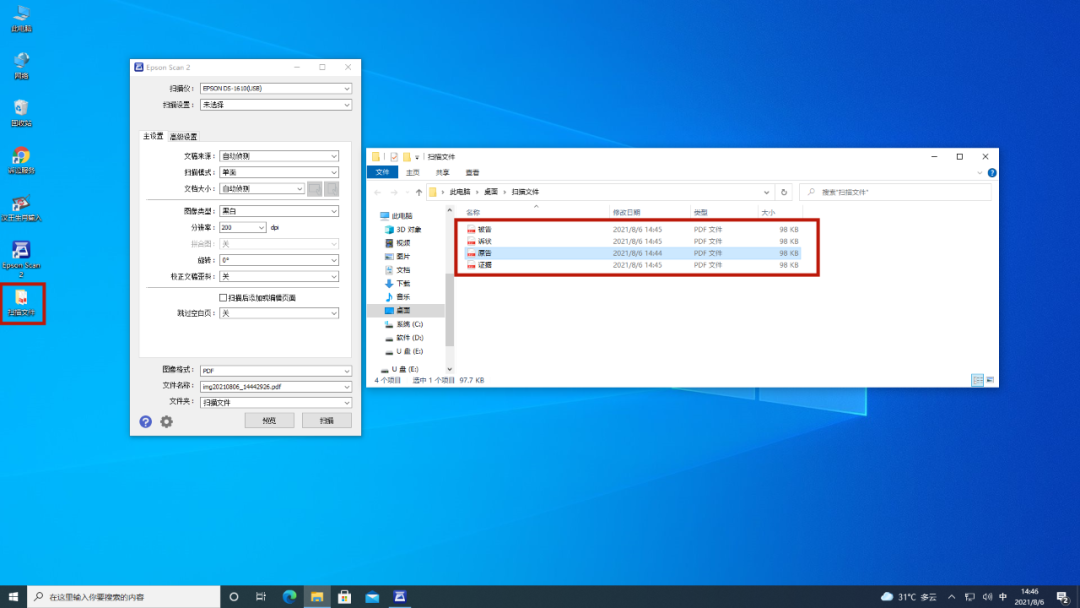Open 此电脑 desktop icon
Image resolution: width=1080 pixels, height=608 pixels.
point(21,19)
